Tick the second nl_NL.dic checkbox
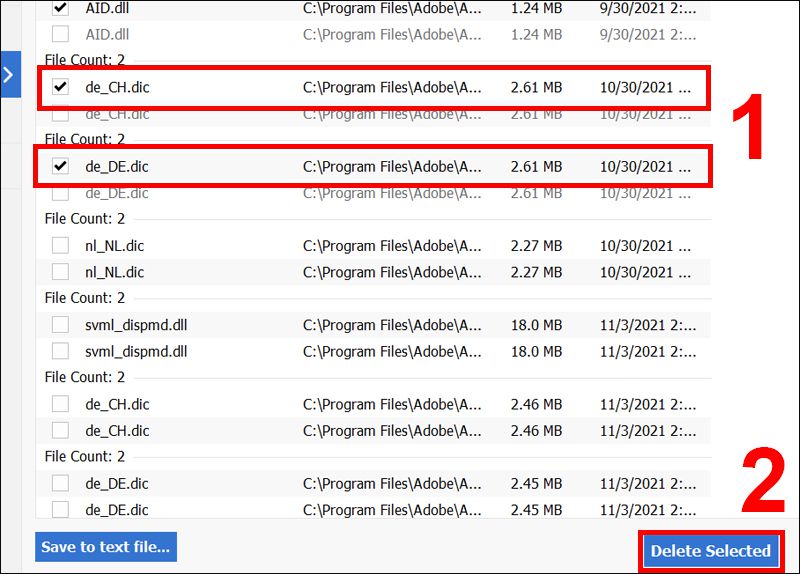This screenshot has width=800, height=574. point(61,272)
